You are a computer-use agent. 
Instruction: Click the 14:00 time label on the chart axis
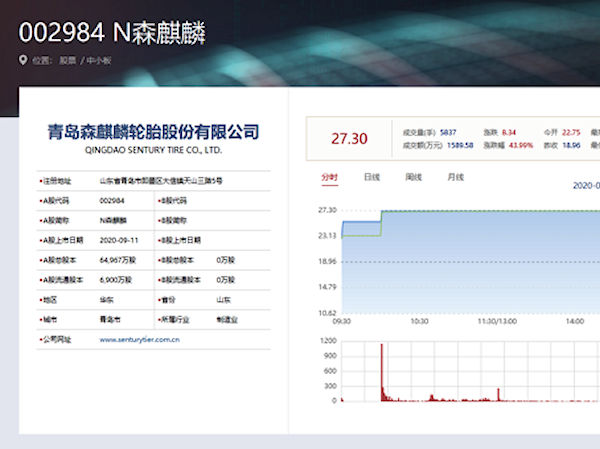point(575,321)
